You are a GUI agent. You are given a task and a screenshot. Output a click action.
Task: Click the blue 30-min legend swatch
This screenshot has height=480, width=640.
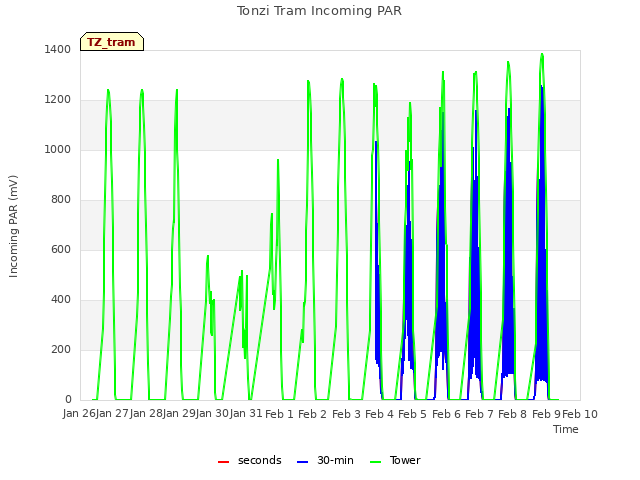(x=302, y=462)
